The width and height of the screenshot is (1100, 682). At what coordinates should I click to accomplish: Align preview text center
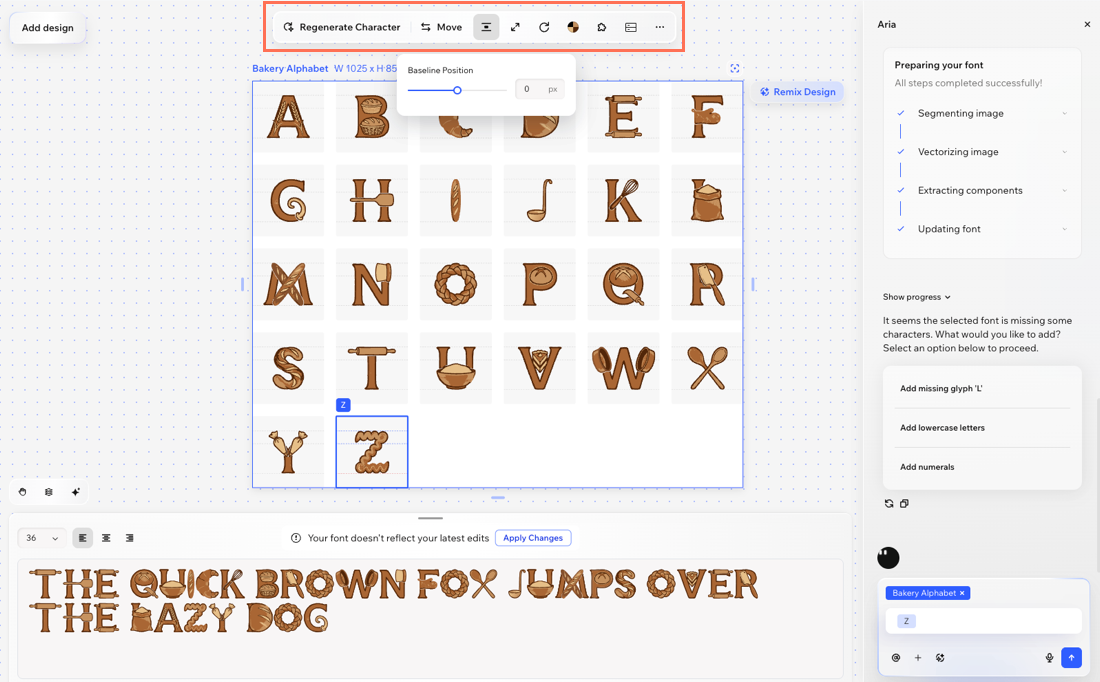coord(106,538)
